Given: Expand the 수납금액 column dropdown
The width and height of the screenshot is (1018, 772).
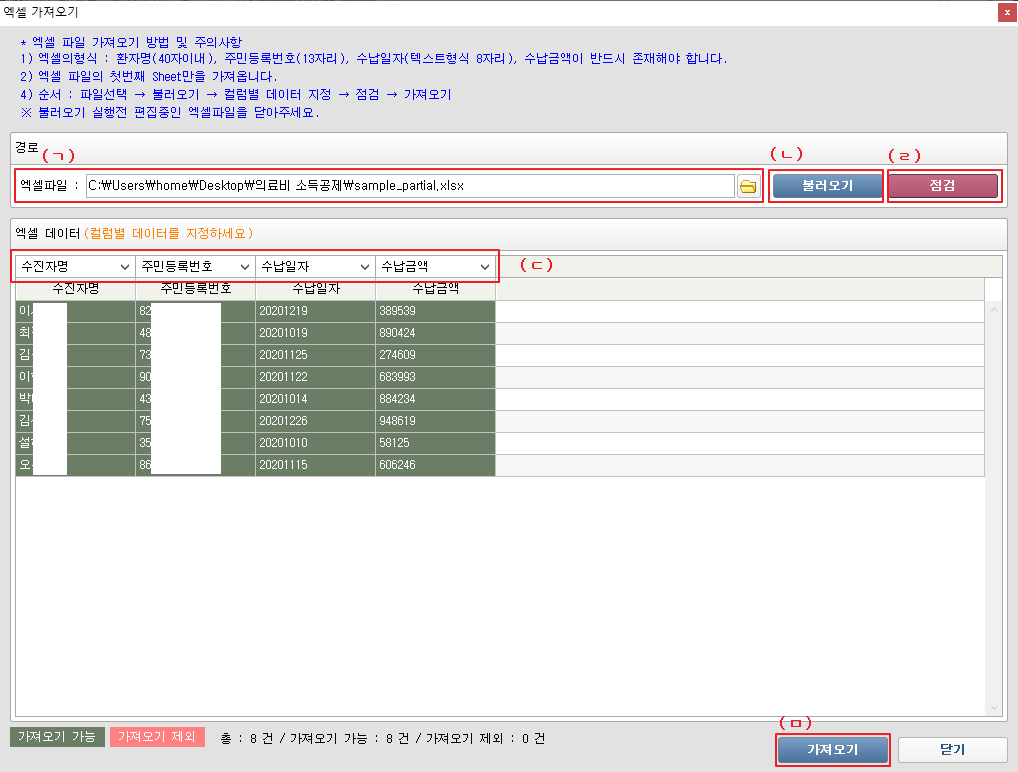Looking at the screenshot, I should tap(435, 267).
